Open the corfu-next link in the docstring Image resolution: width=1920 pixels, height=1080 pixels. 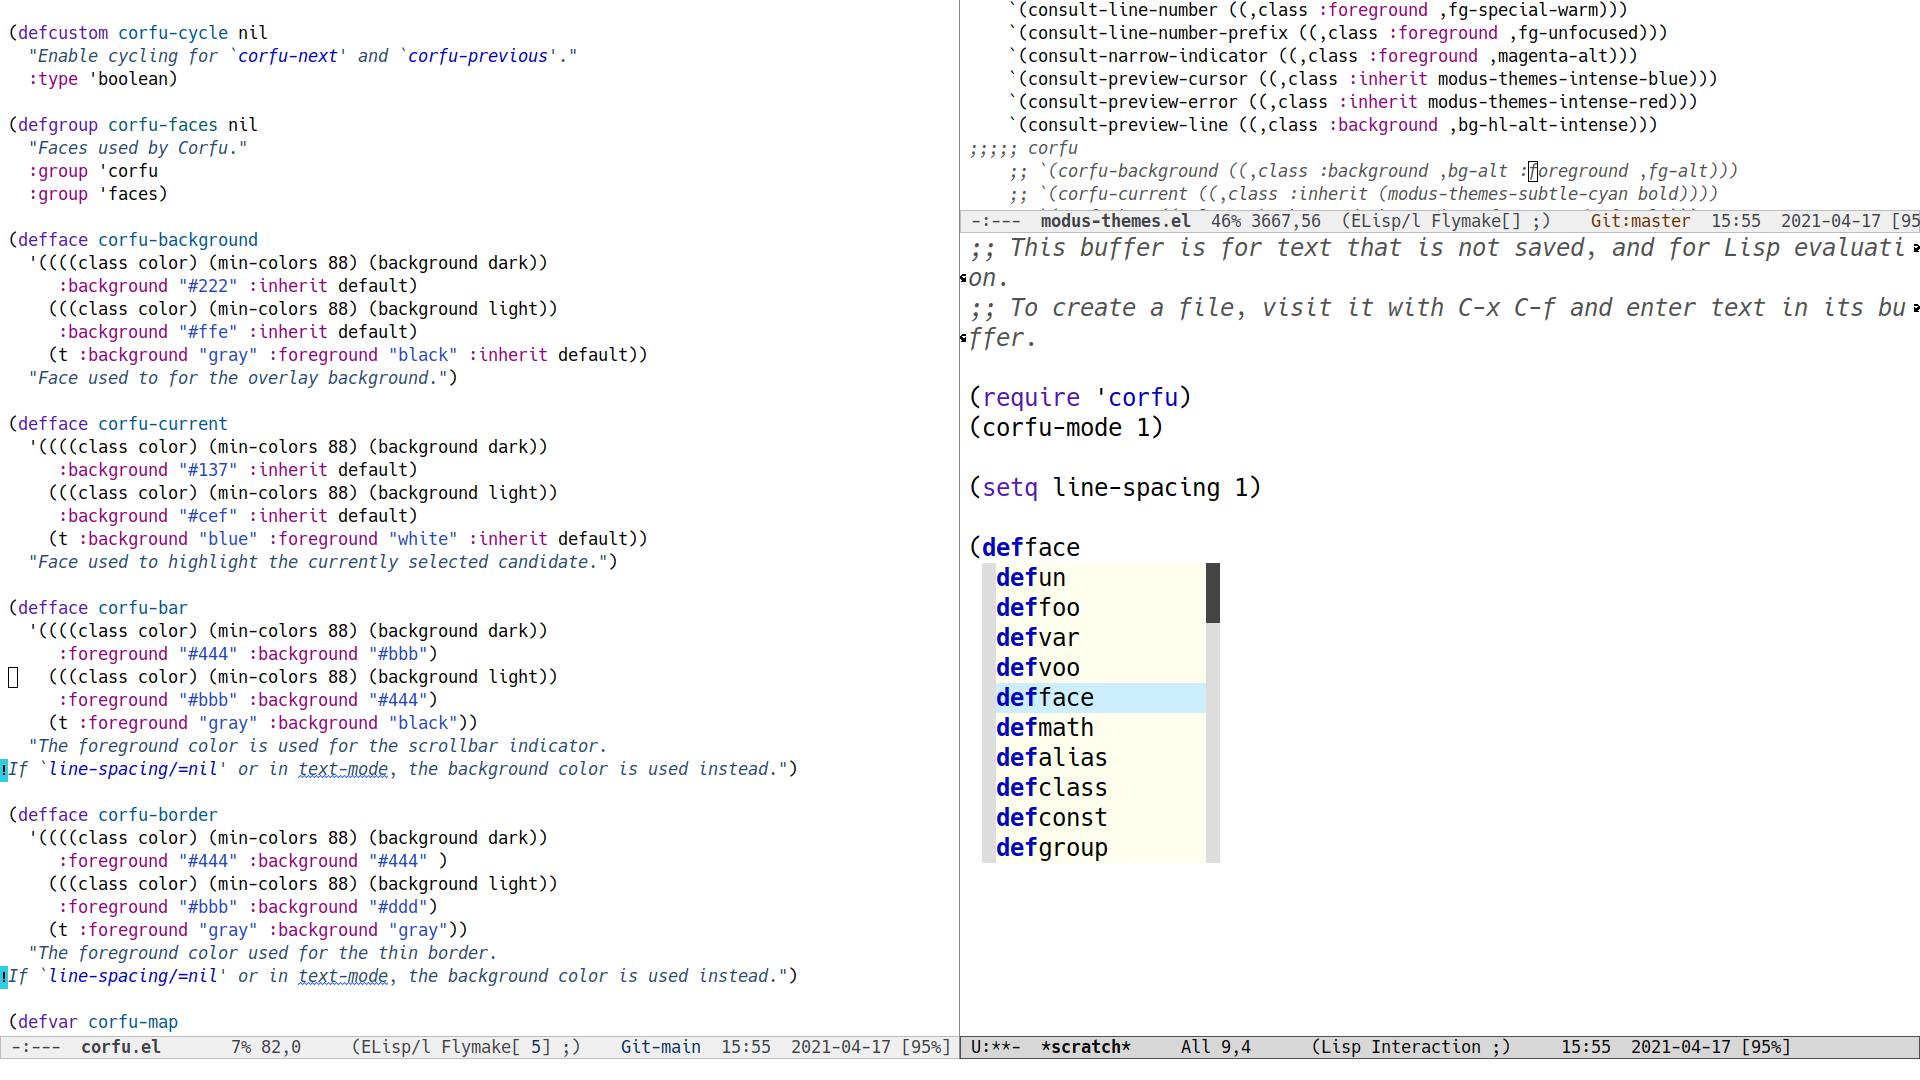(288, 55)
